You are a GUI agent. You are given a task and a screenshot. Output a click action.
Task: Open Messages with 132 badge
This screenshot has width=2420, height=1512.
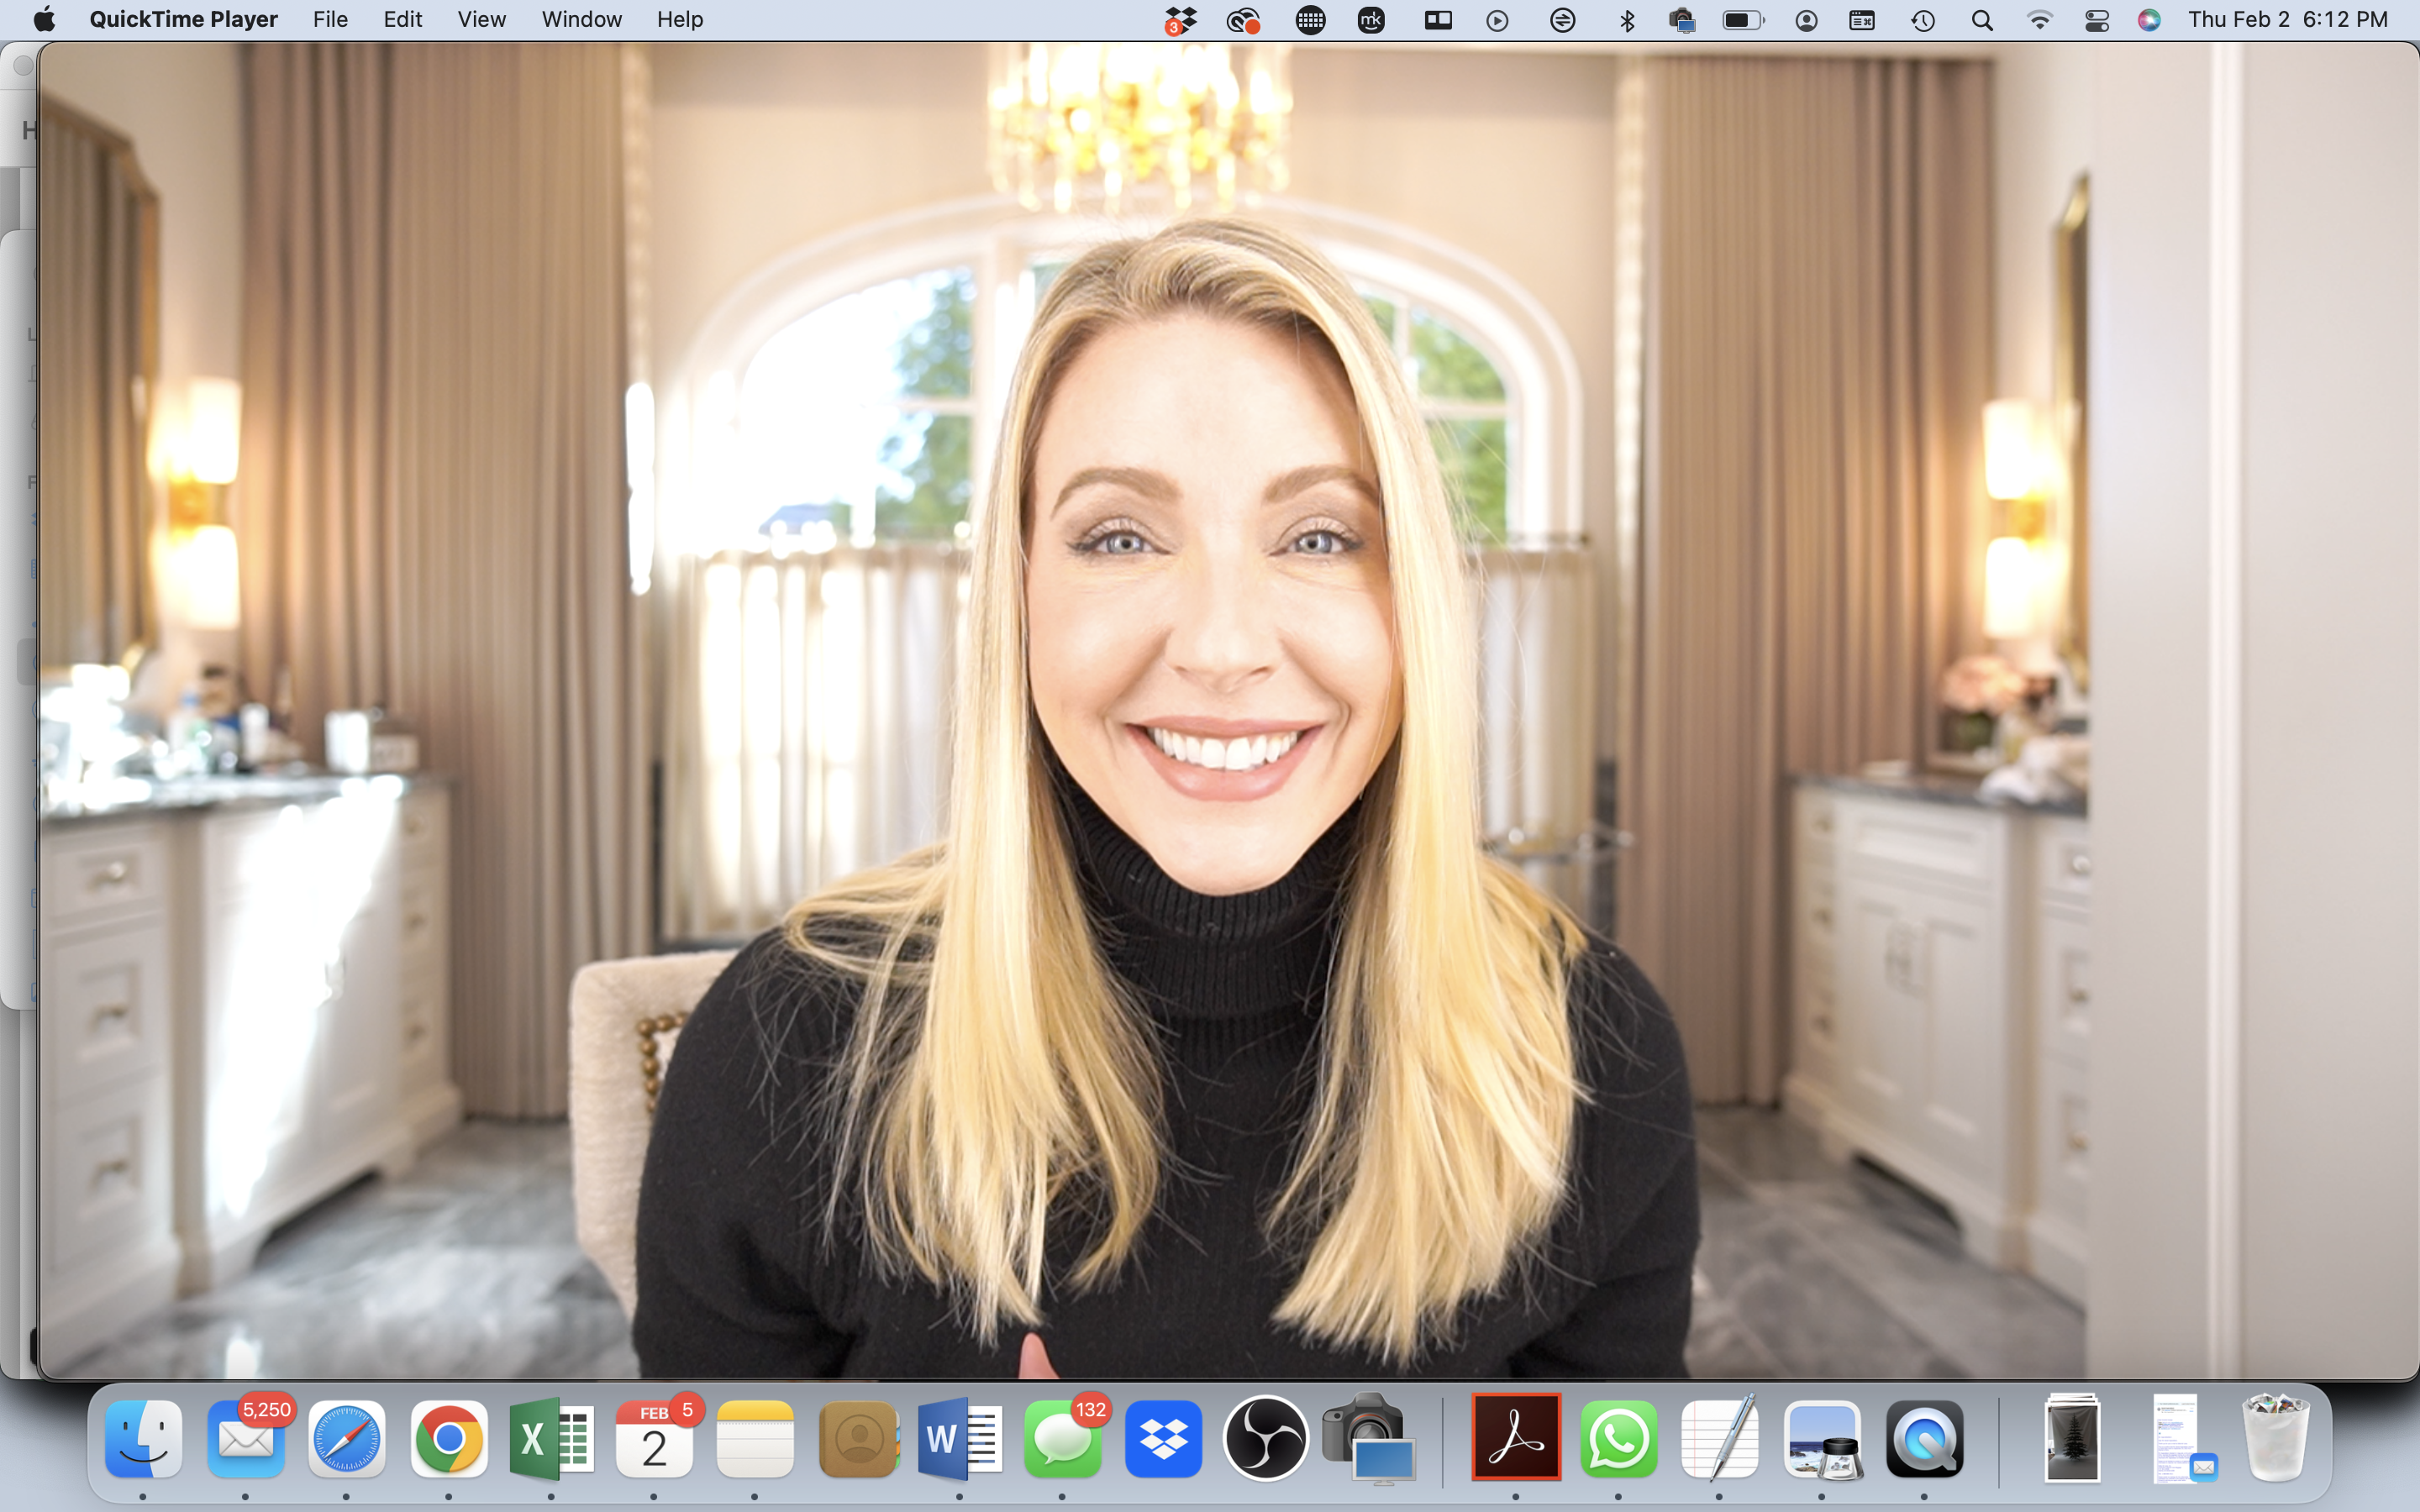point(1063,1439)
